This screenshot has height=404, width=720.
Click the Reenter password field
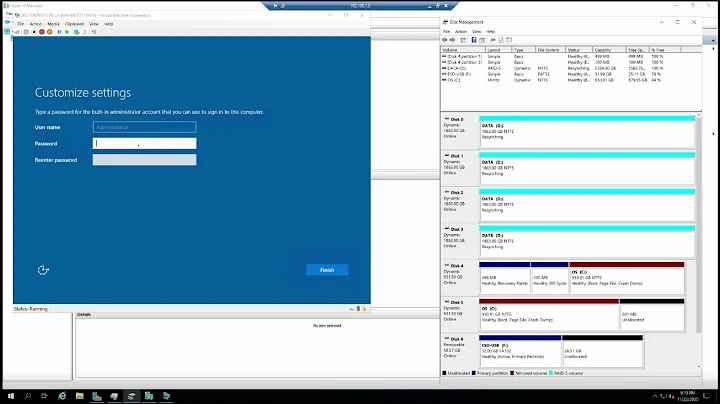144,160
